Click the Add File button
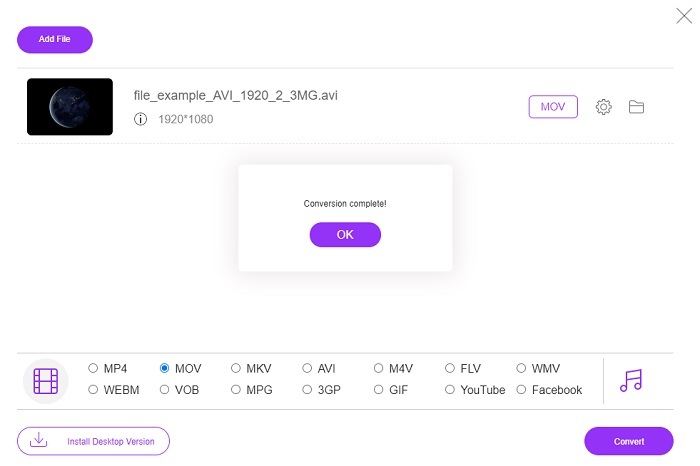Viewport: 700px width, 466px height. pos(55,40)
